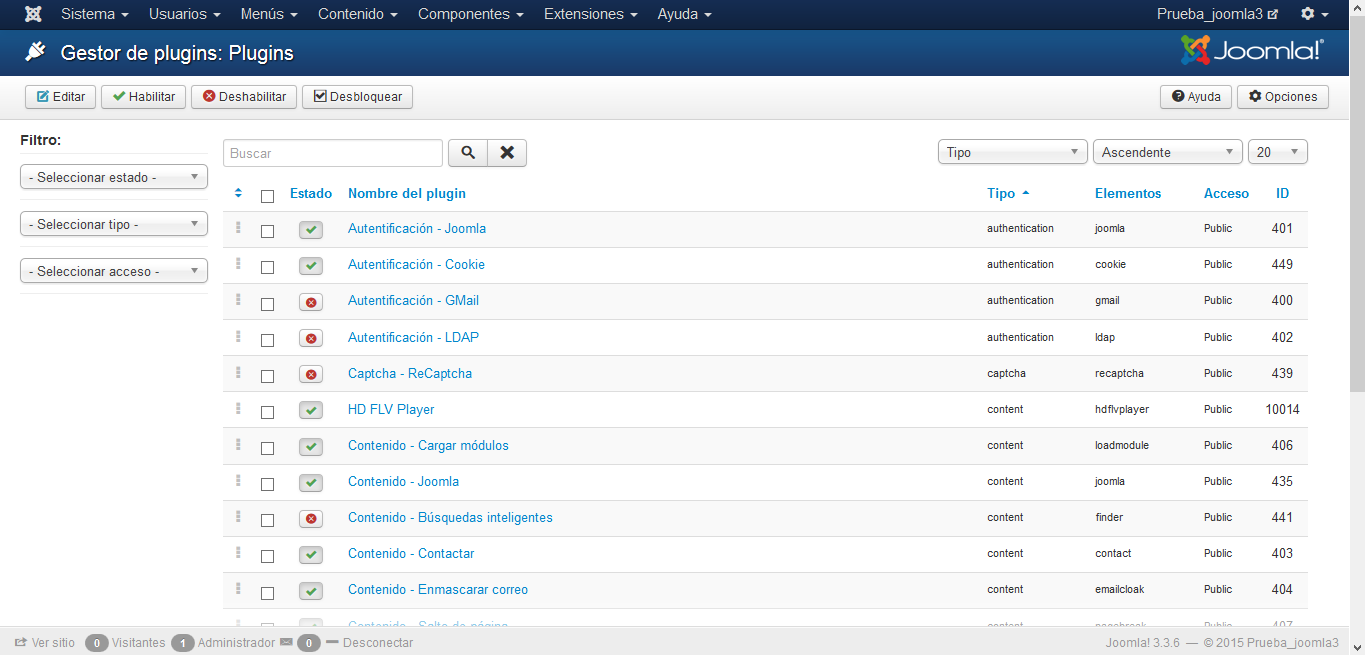
Task: Expand the Ascendente ordering dropdown
Action: click(1167, 152)
